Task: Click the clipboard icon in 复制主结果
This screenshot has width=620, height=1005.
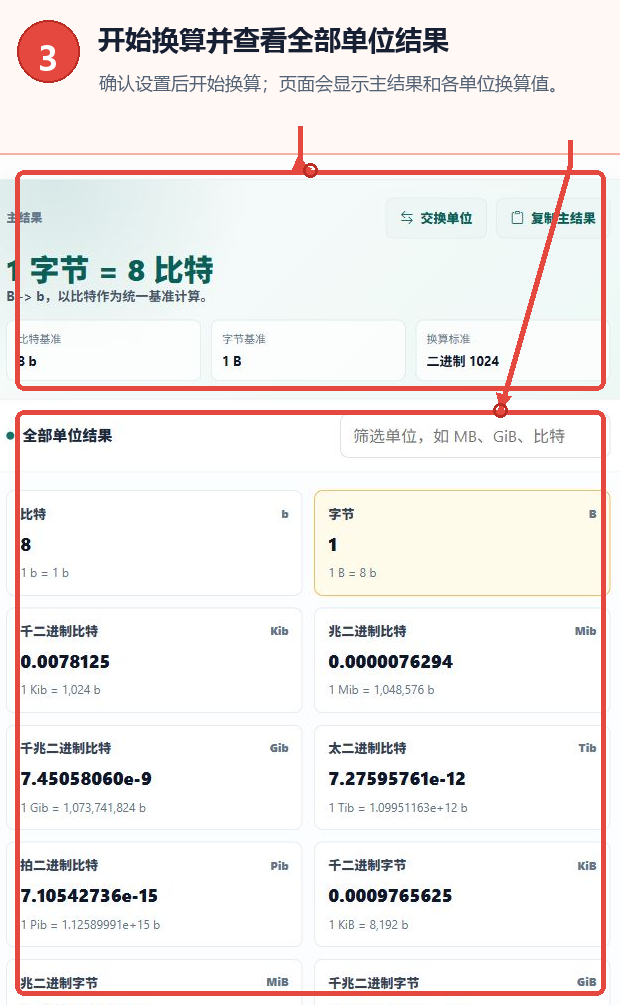Action: coord(517,218)
